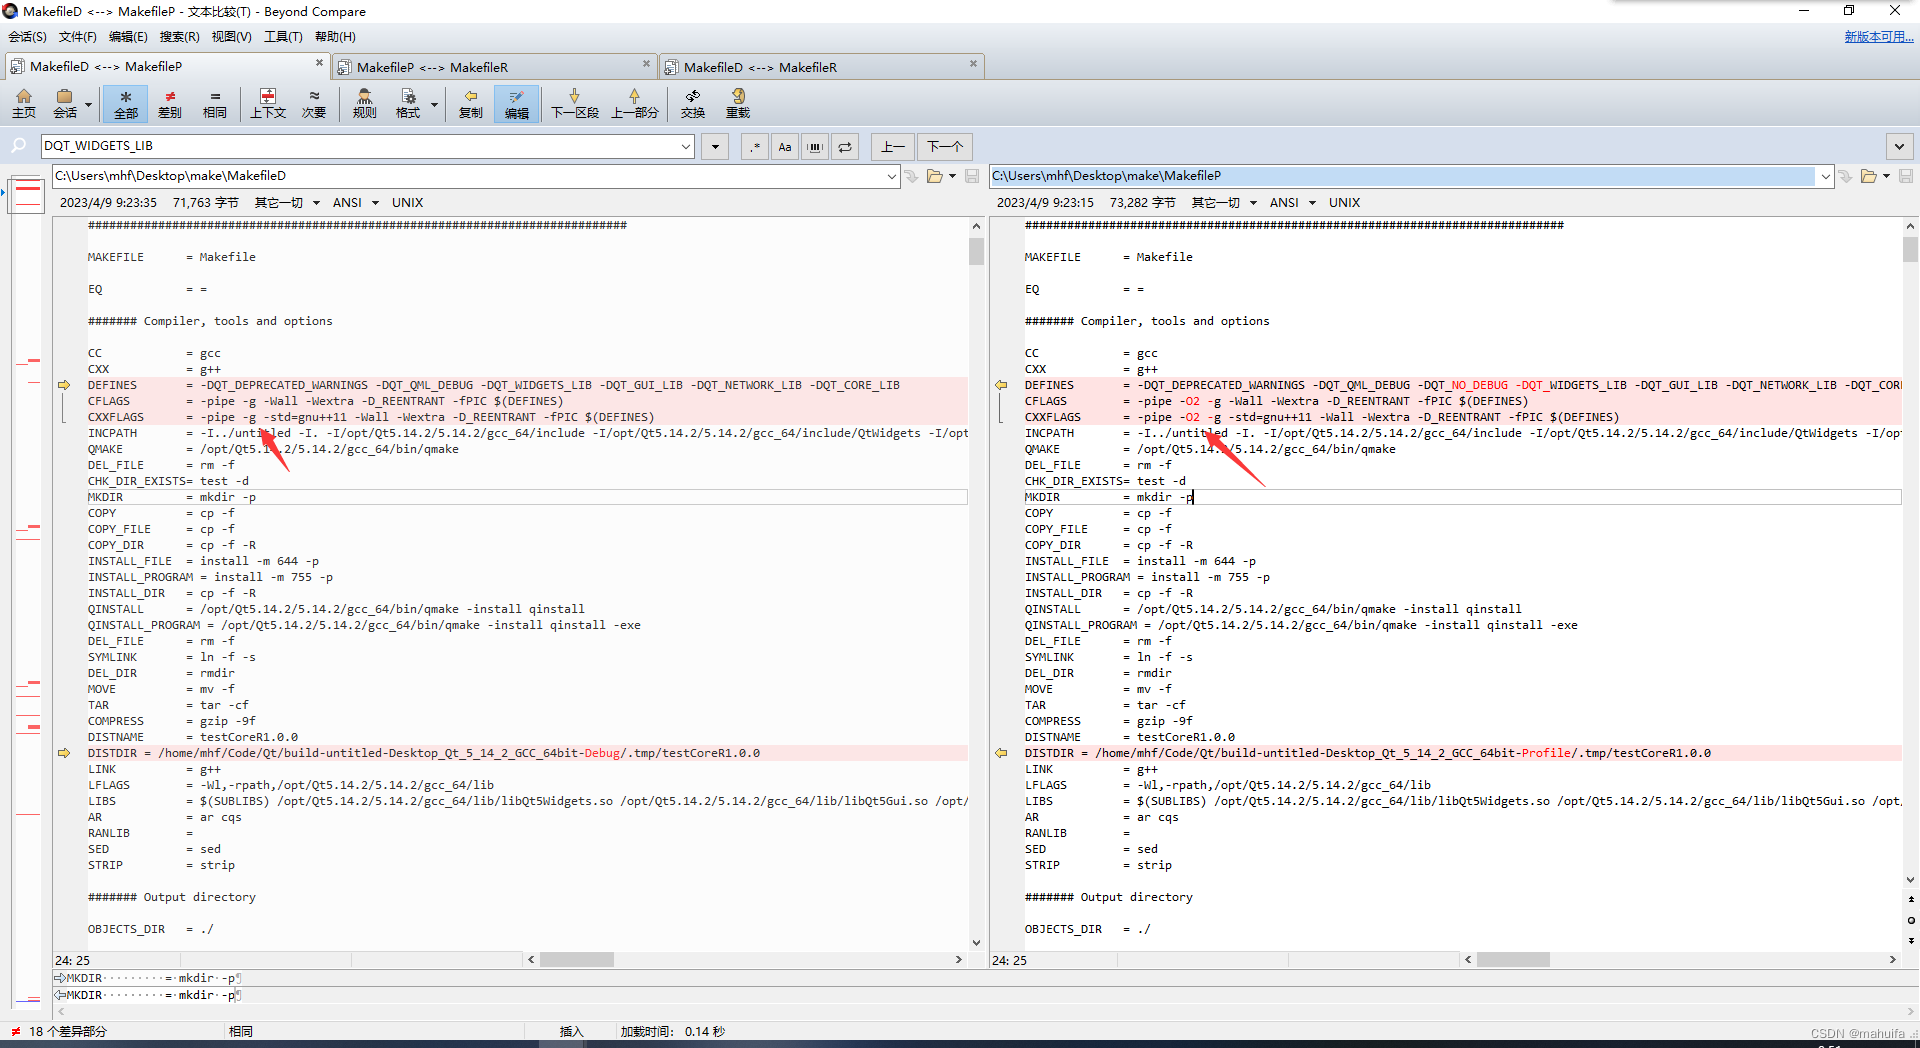Toggle the 全部 (show all) filter
The image size is (1920, 1048).
126,103
